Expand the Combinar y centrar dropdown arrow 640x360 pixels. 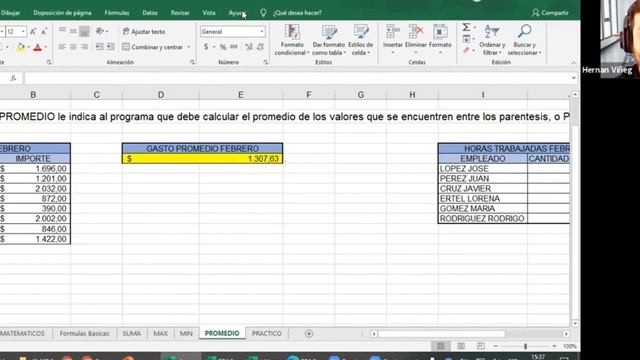(189, 47)
